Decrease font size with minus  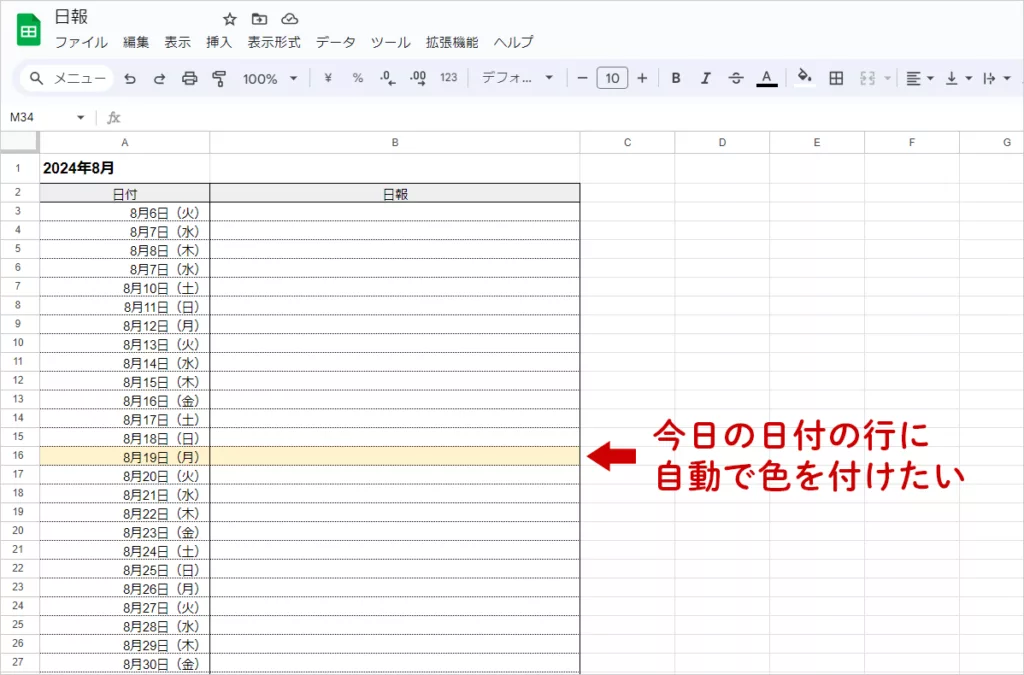[x=583, y=78]
